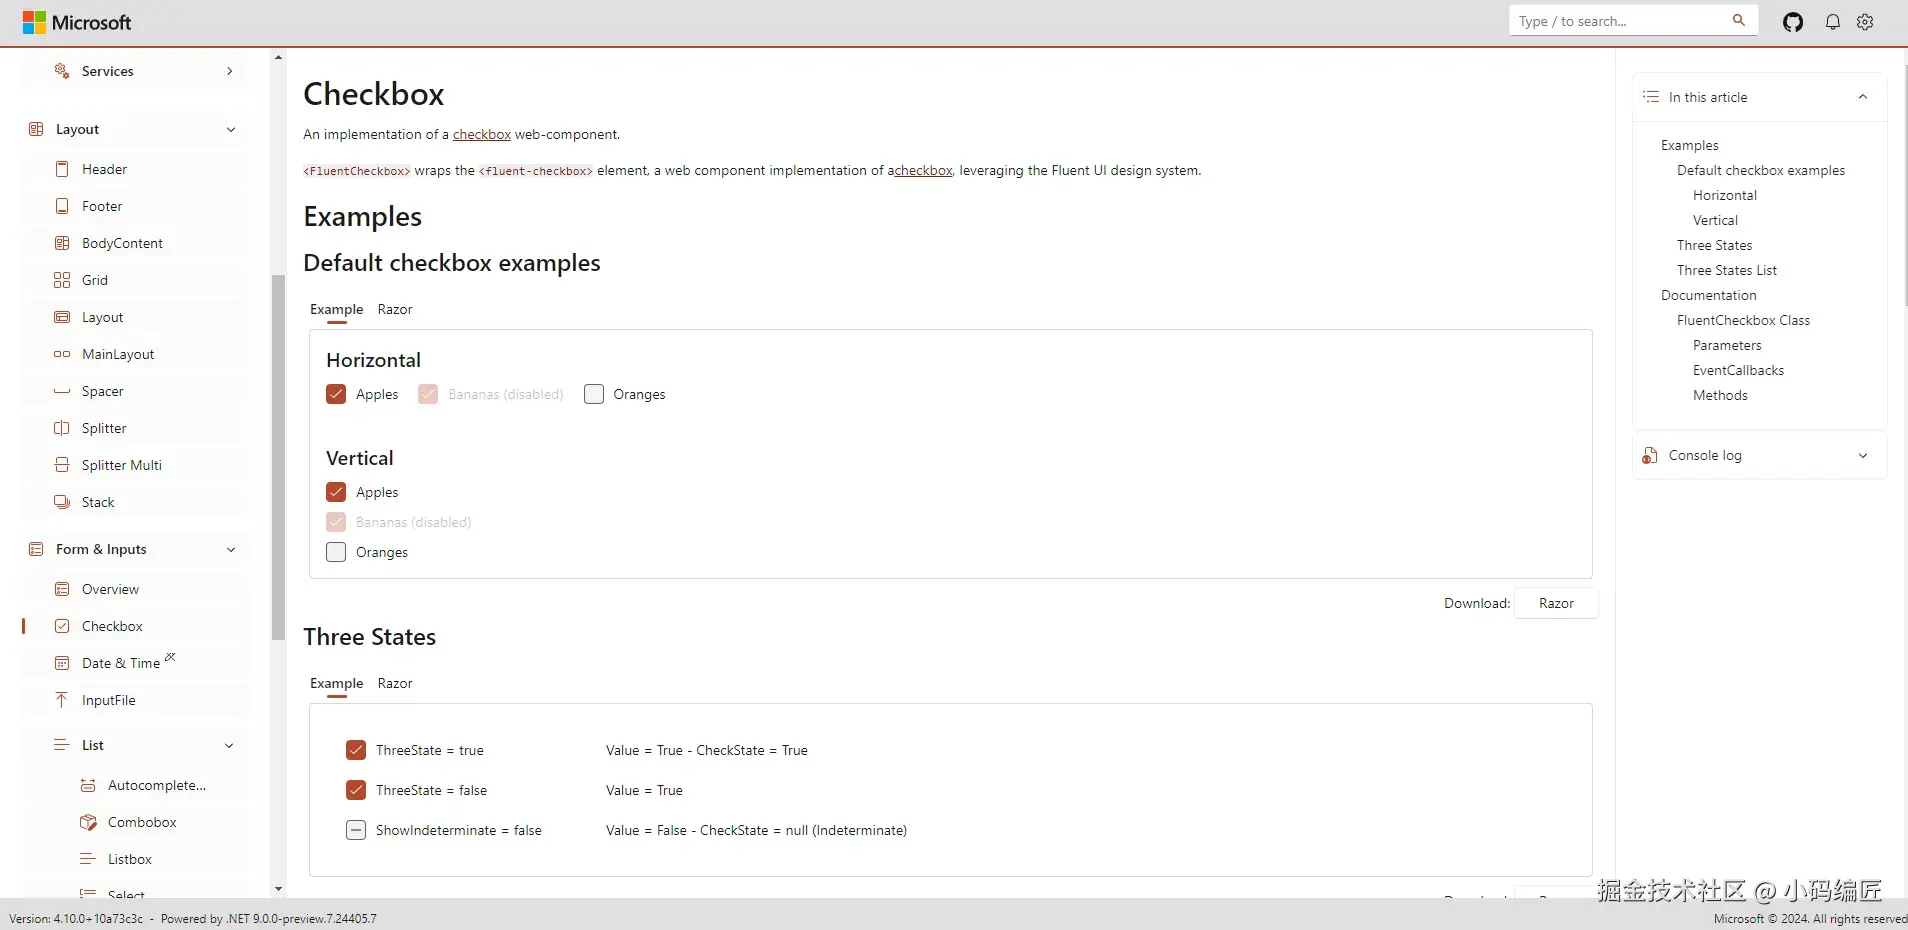Open site settings gear
Screen dimensions: 1908x930
point(1865,22)
